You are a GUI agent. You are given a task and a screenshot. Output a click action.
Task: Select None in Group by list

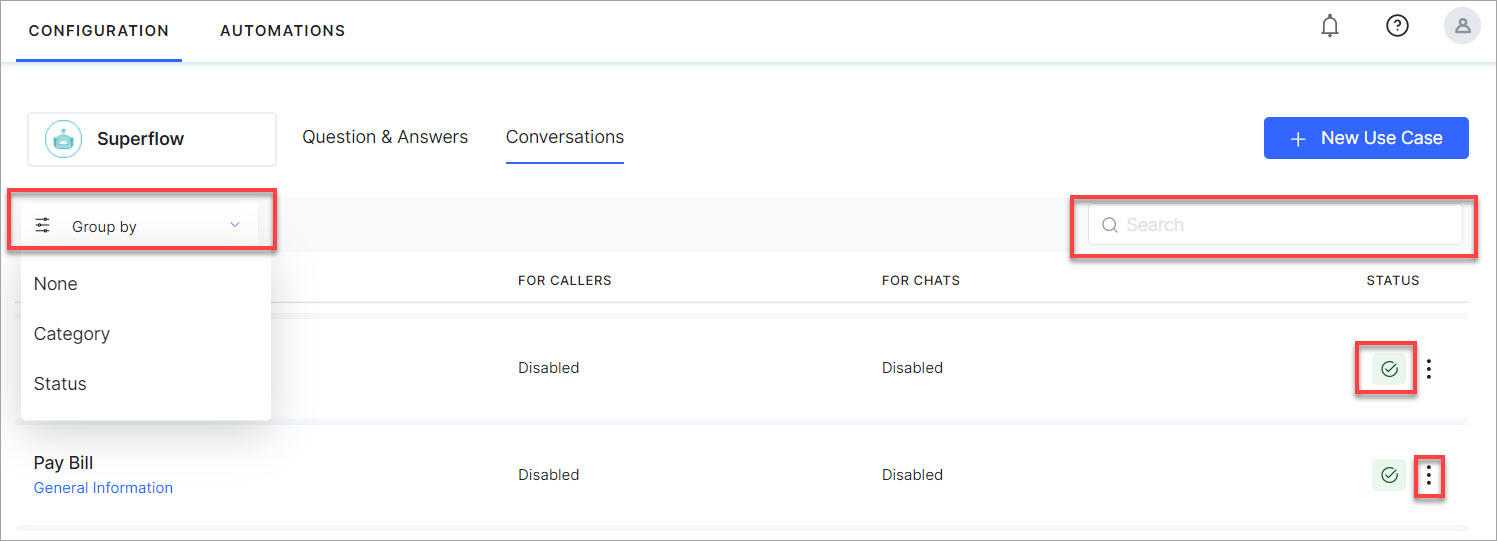coord(56,284)
